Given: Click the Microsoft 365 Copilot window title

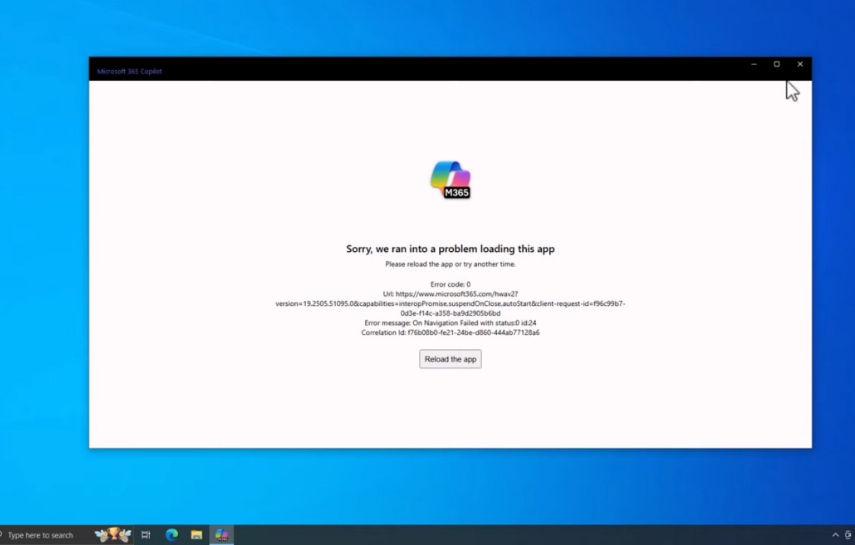Looking at the screenshot, I should [129, 71].
